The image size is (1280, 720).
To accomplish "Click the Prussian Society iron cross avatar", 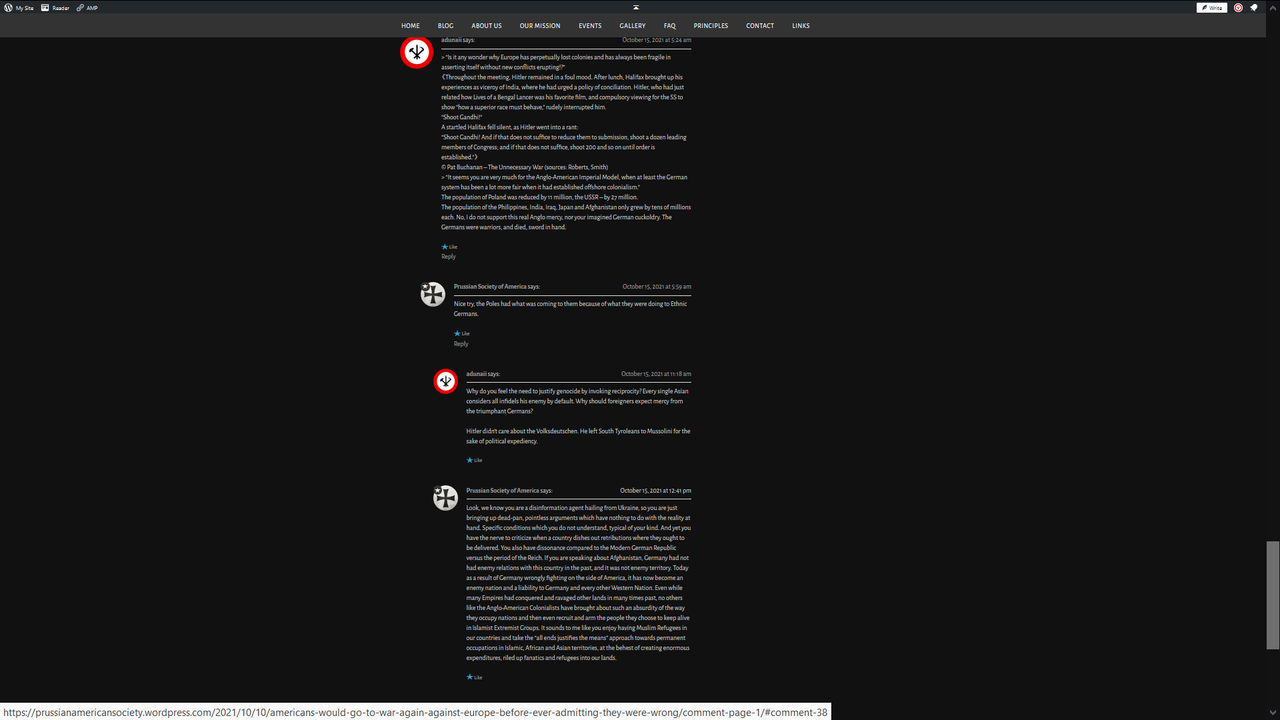I will click(x=432, y=293).
